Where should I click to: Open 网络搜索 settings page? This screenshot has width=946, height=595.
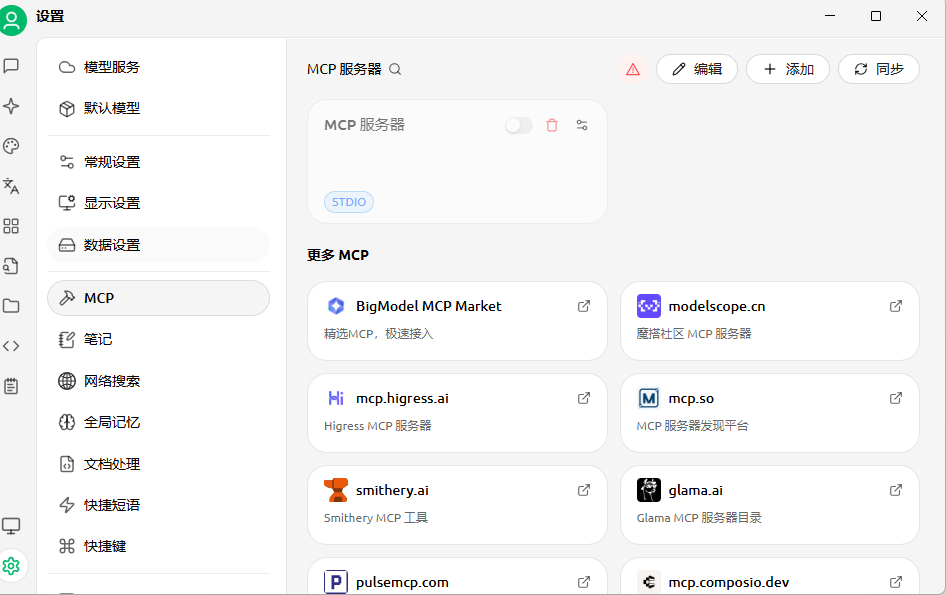tap(158, 381)
